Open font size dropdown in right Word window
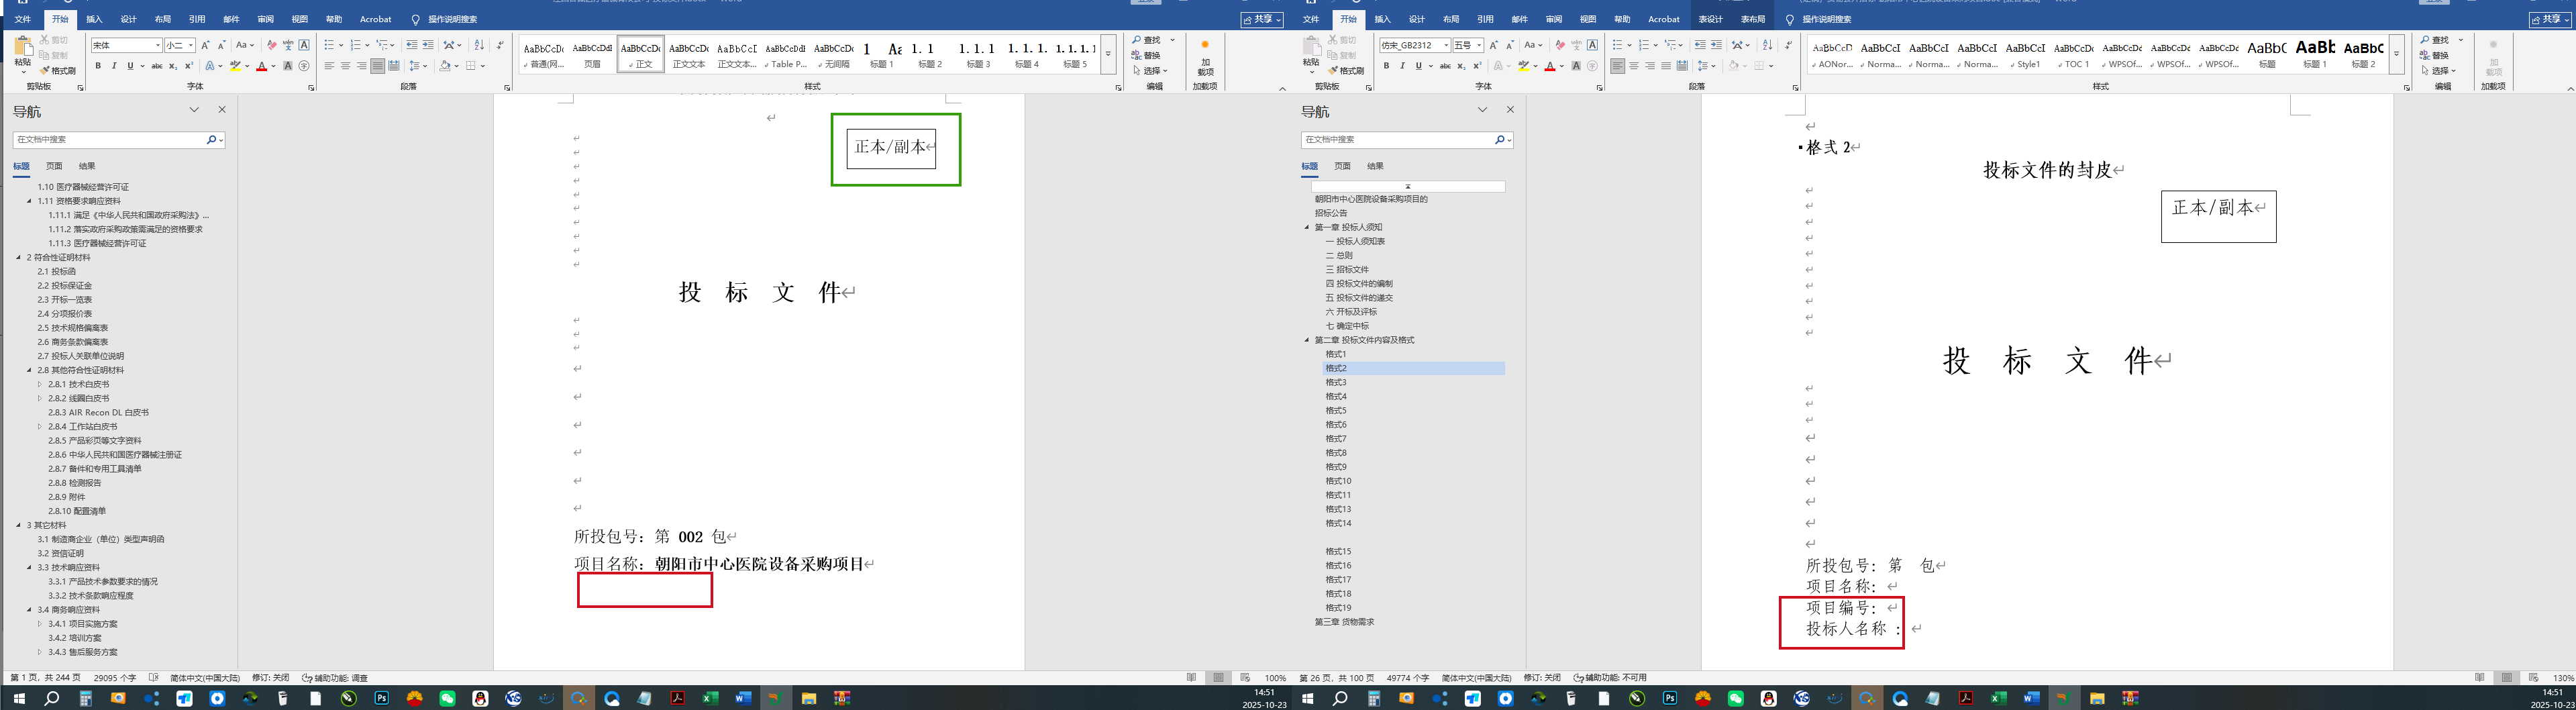 [x=1479, y=45]
